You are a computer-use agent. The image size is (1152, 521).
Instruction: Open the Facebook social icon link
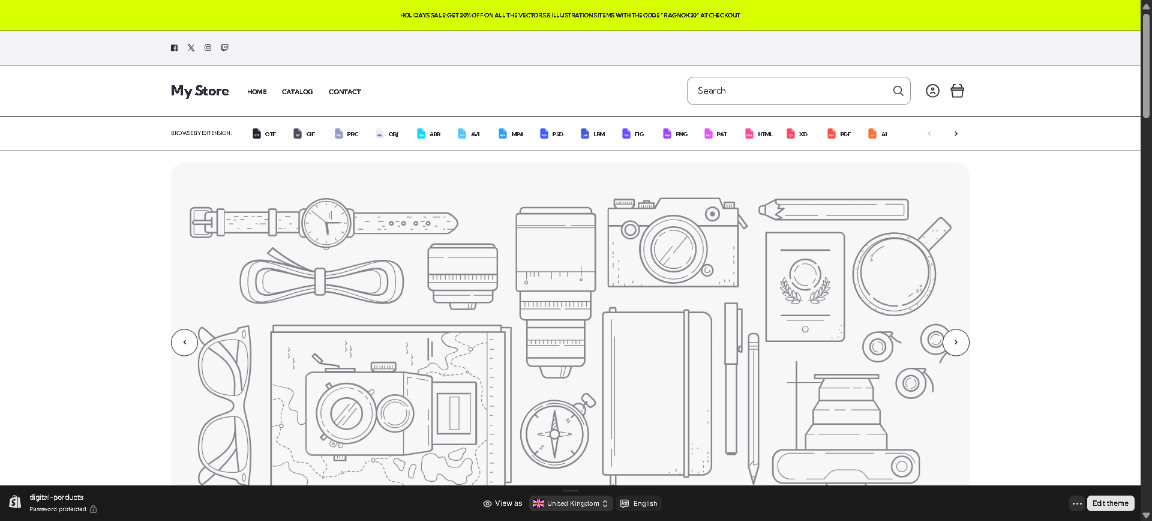174,47
